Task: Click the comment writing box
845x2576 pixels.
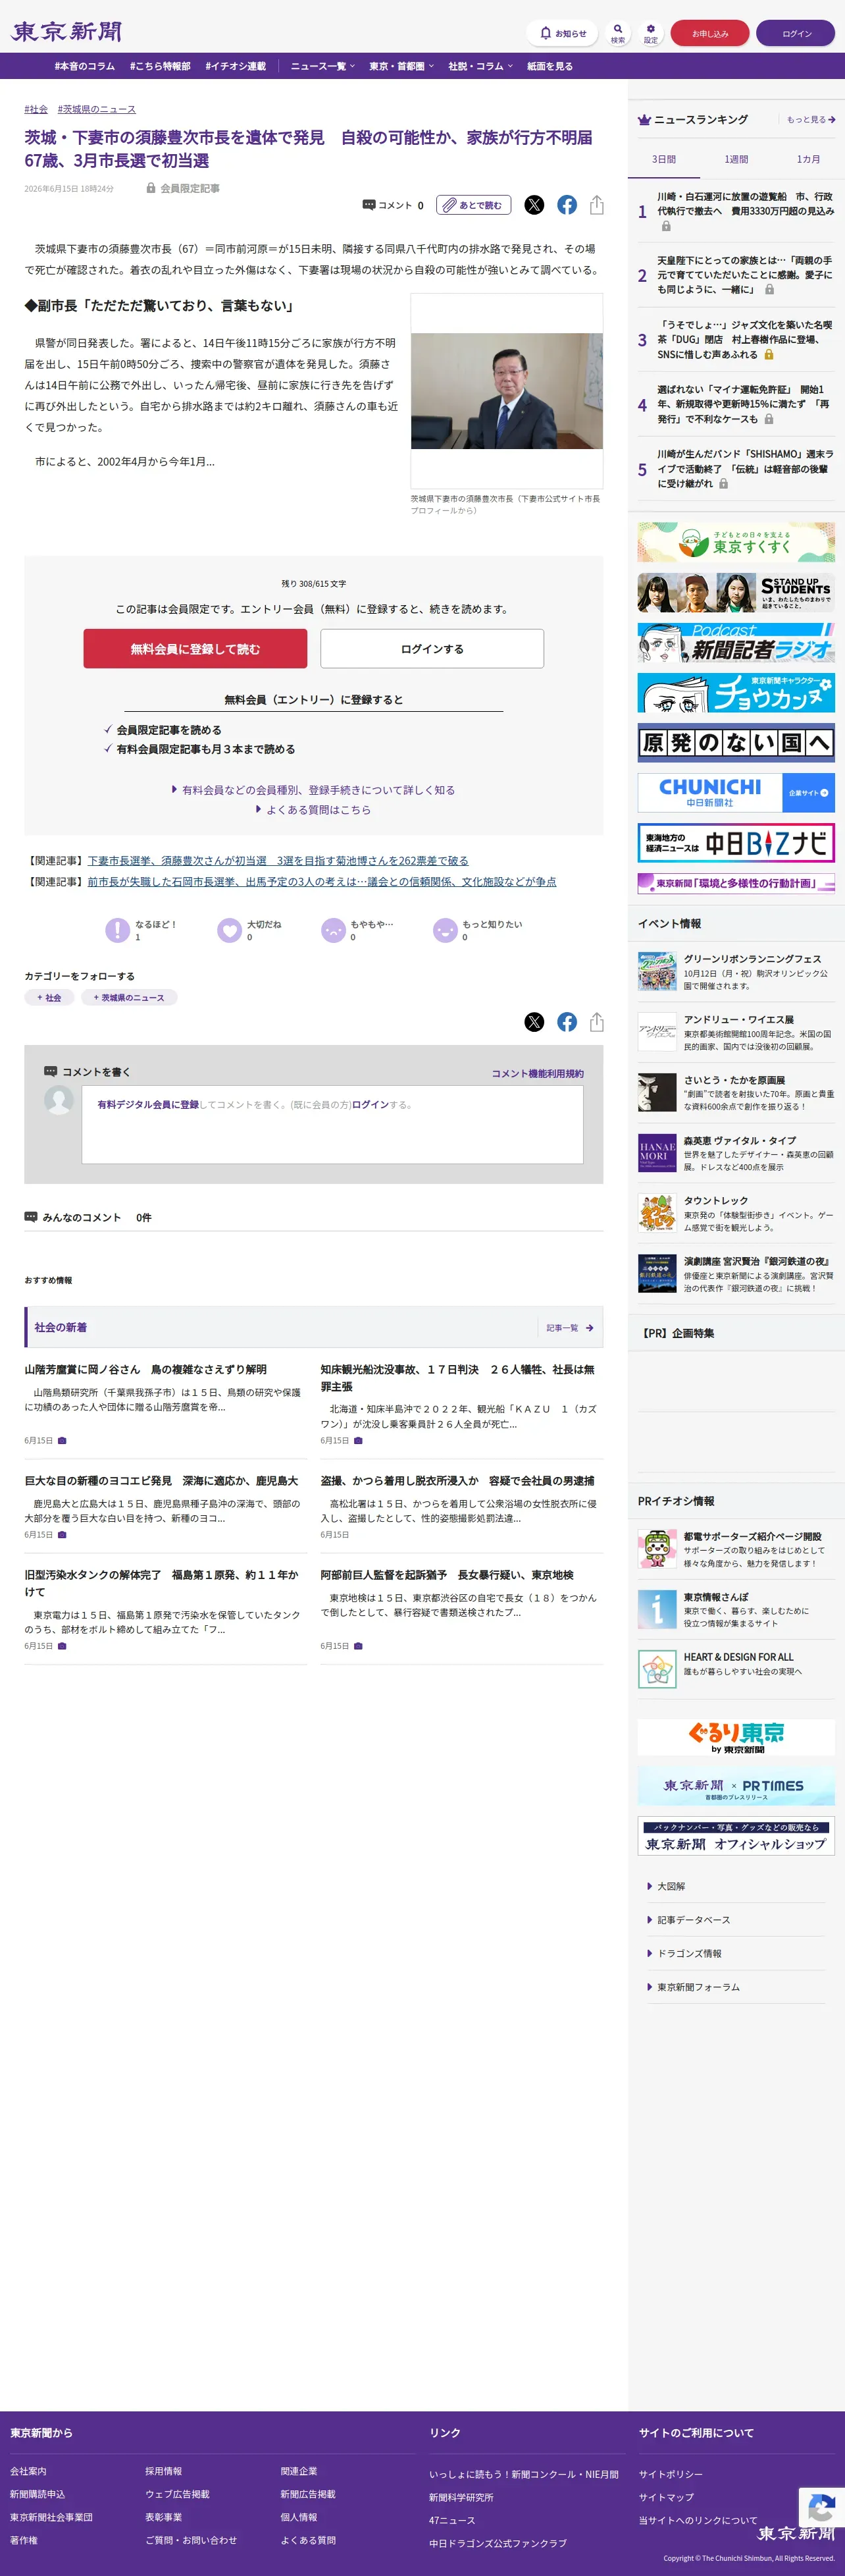Action: pyautogui.click(x=332, y=1124)
